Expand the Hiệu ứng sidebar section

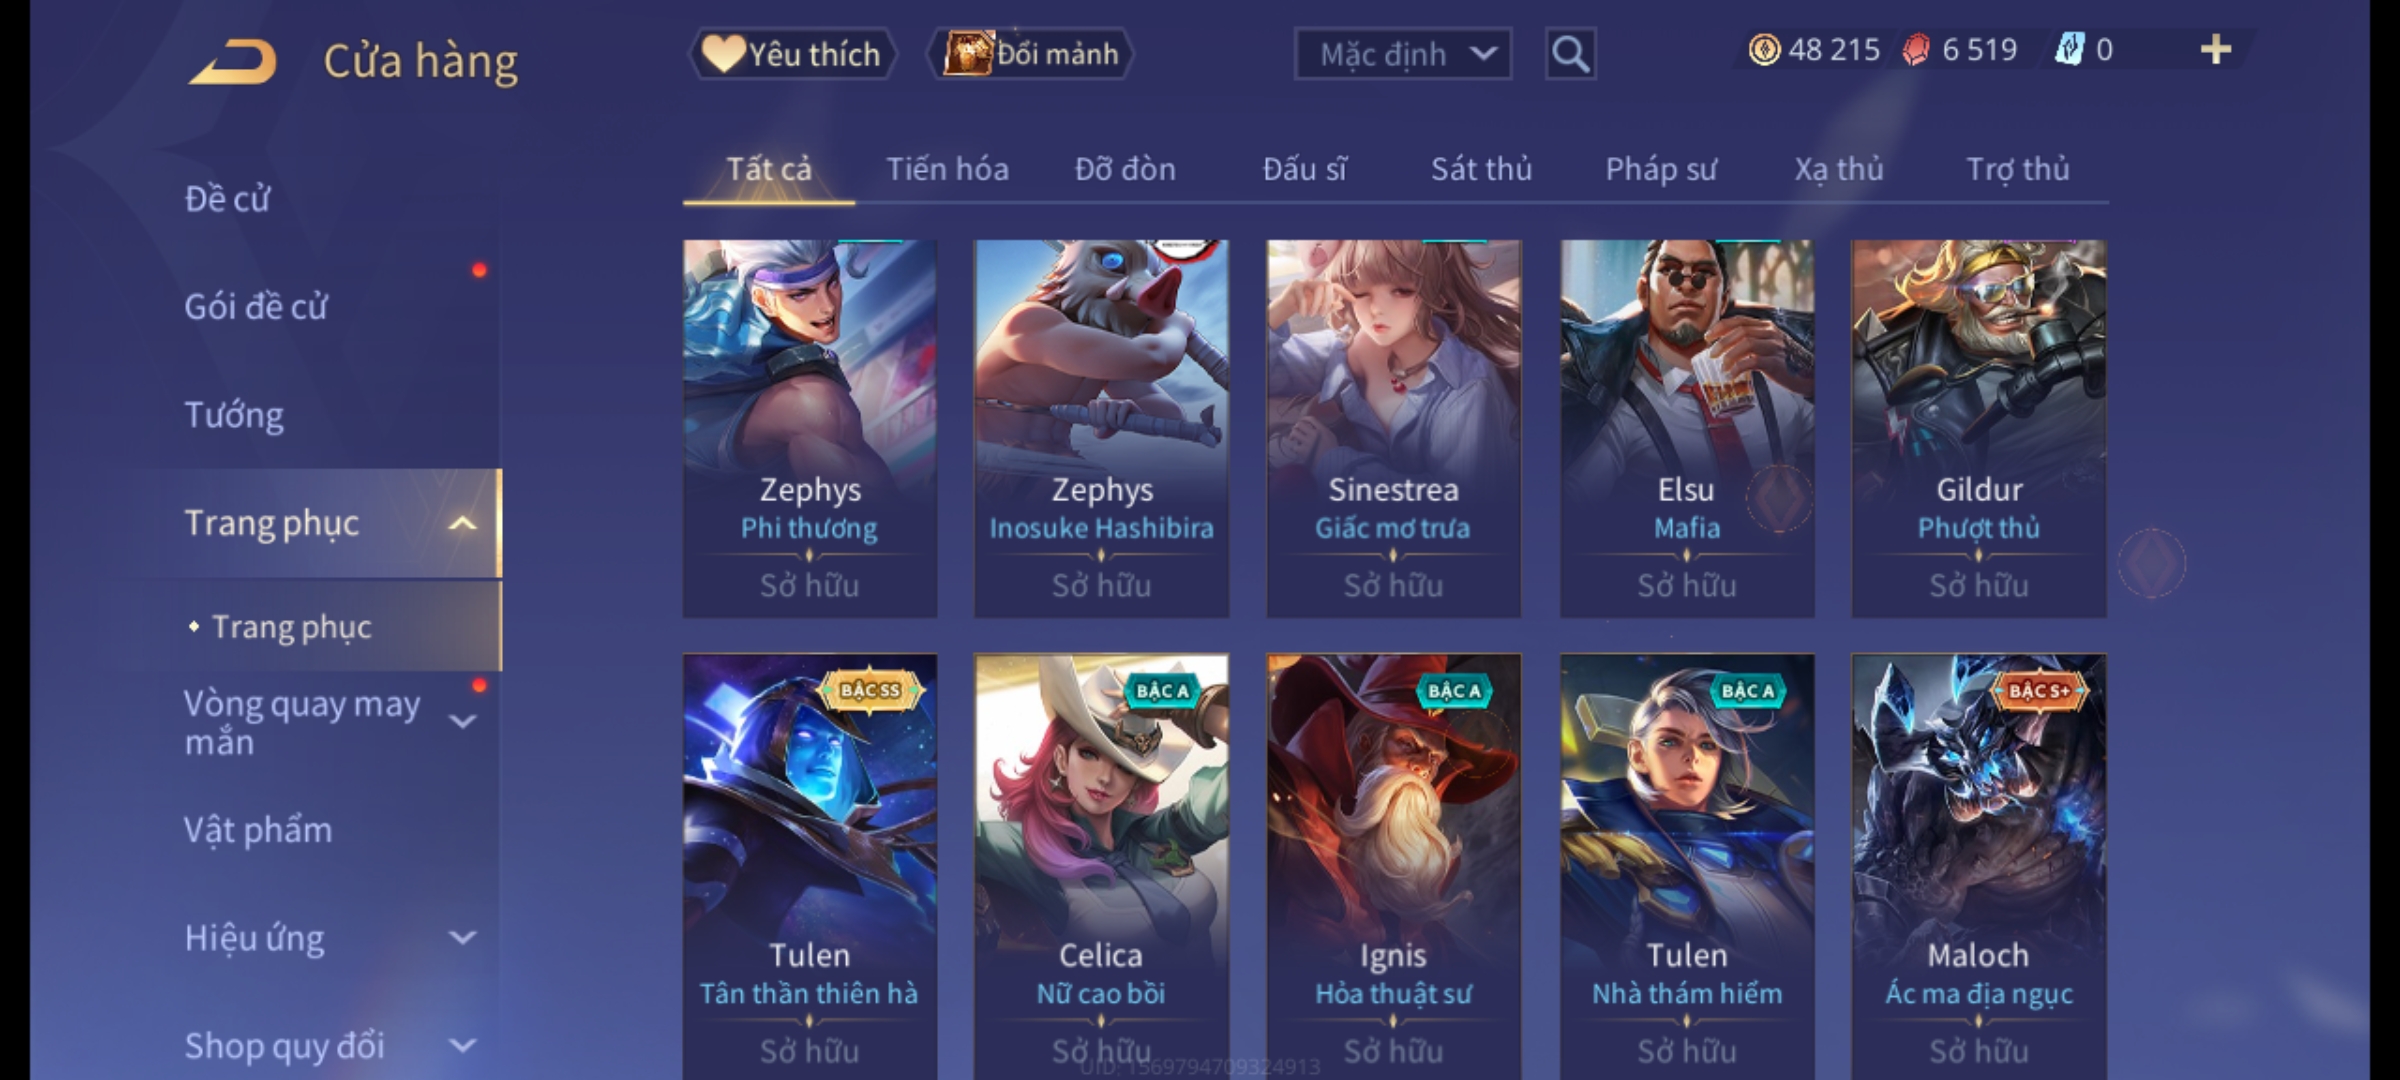pos(462,937)
